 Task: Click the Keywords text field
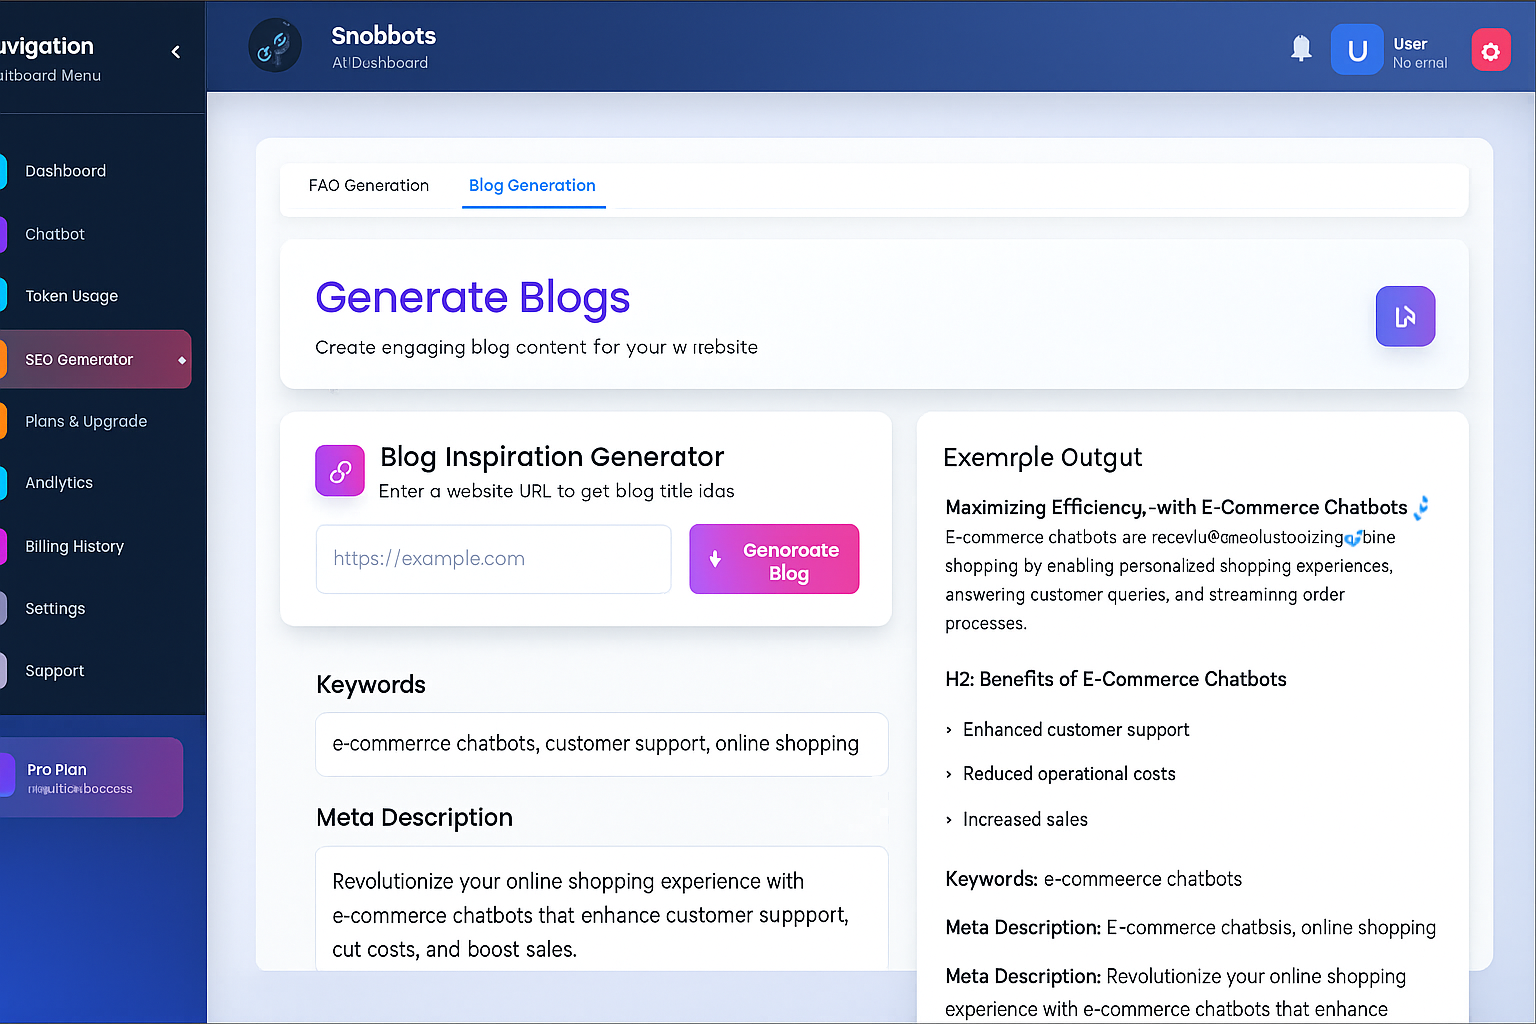pos(601,744)
